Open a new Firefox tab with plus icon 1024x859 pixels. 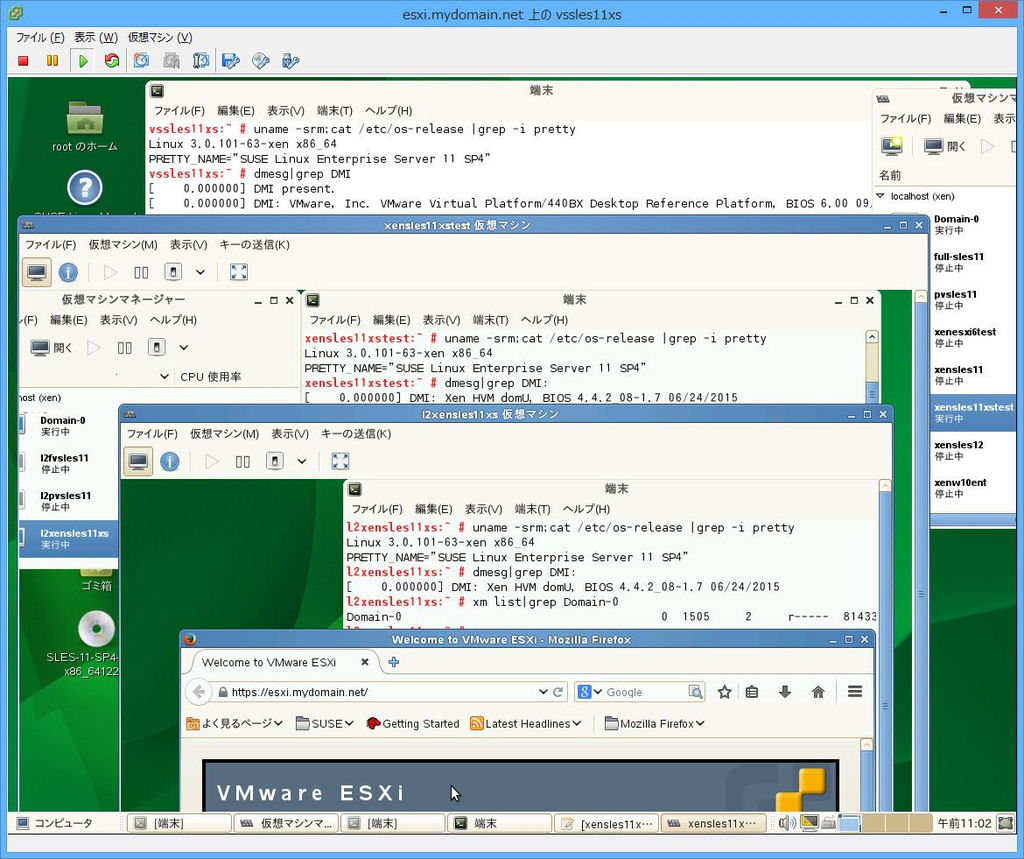point(394,662)
